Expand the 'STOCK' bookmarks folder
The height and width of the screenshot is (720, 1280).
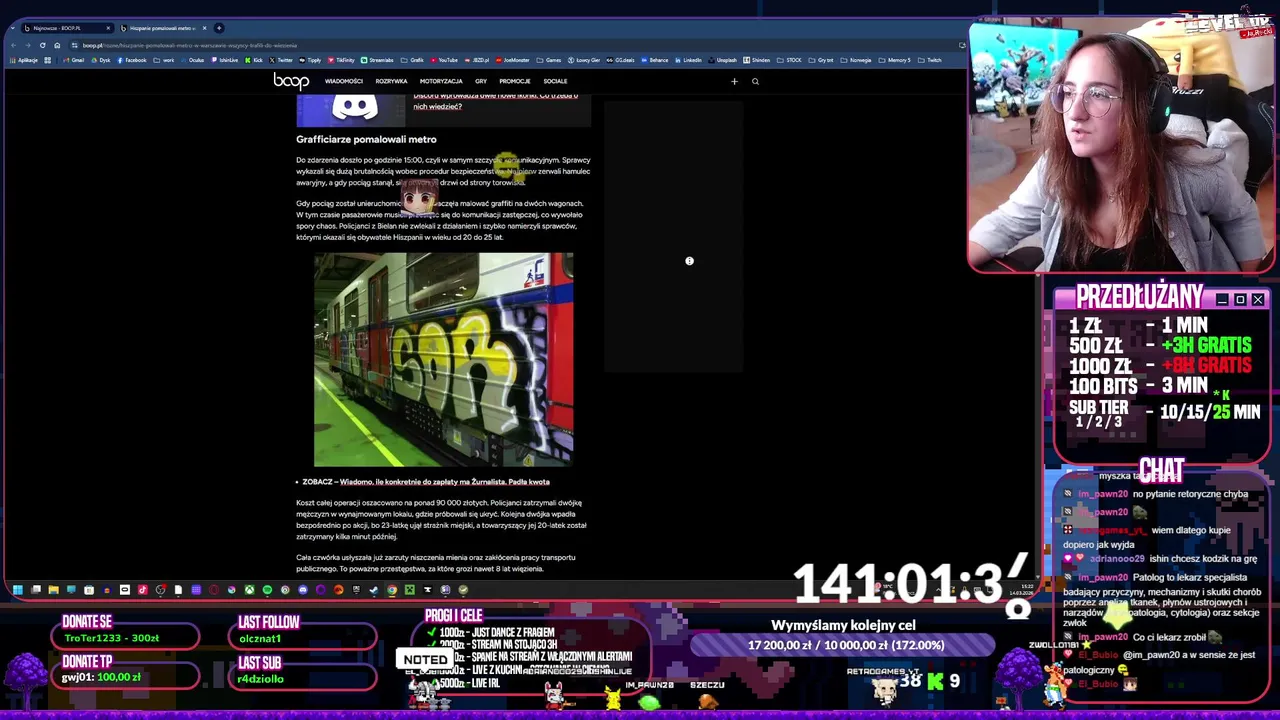(789, 60)
